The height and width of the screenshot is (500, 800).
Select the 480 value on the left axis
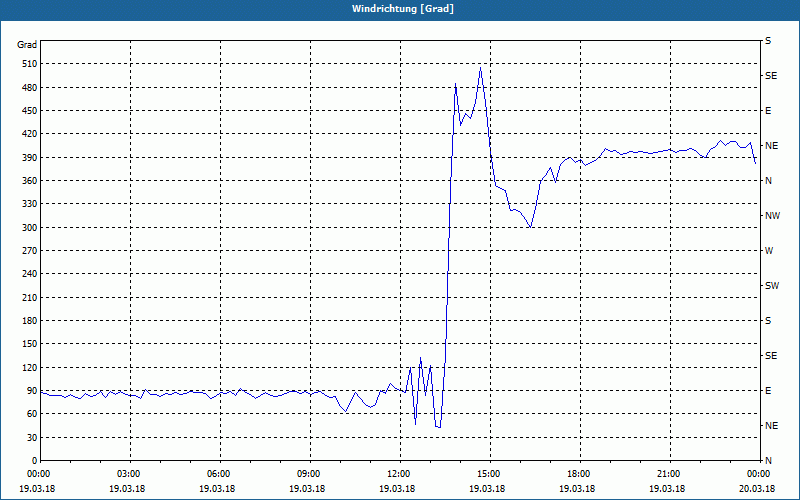coord(30,88)
